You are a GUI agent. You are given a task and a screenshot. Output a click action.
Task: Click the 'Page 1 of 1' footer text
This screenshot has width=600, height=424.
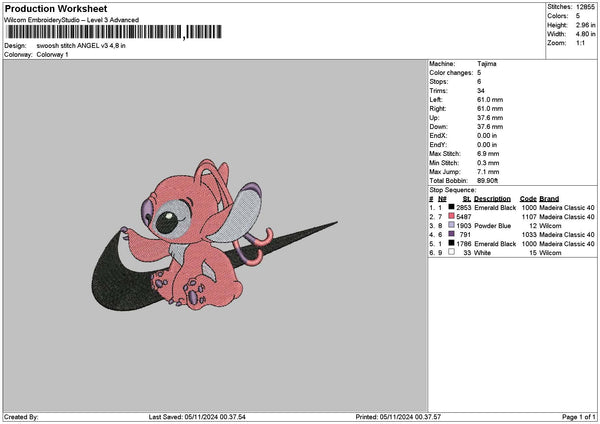pyautogui.click(x=579, y=417)
